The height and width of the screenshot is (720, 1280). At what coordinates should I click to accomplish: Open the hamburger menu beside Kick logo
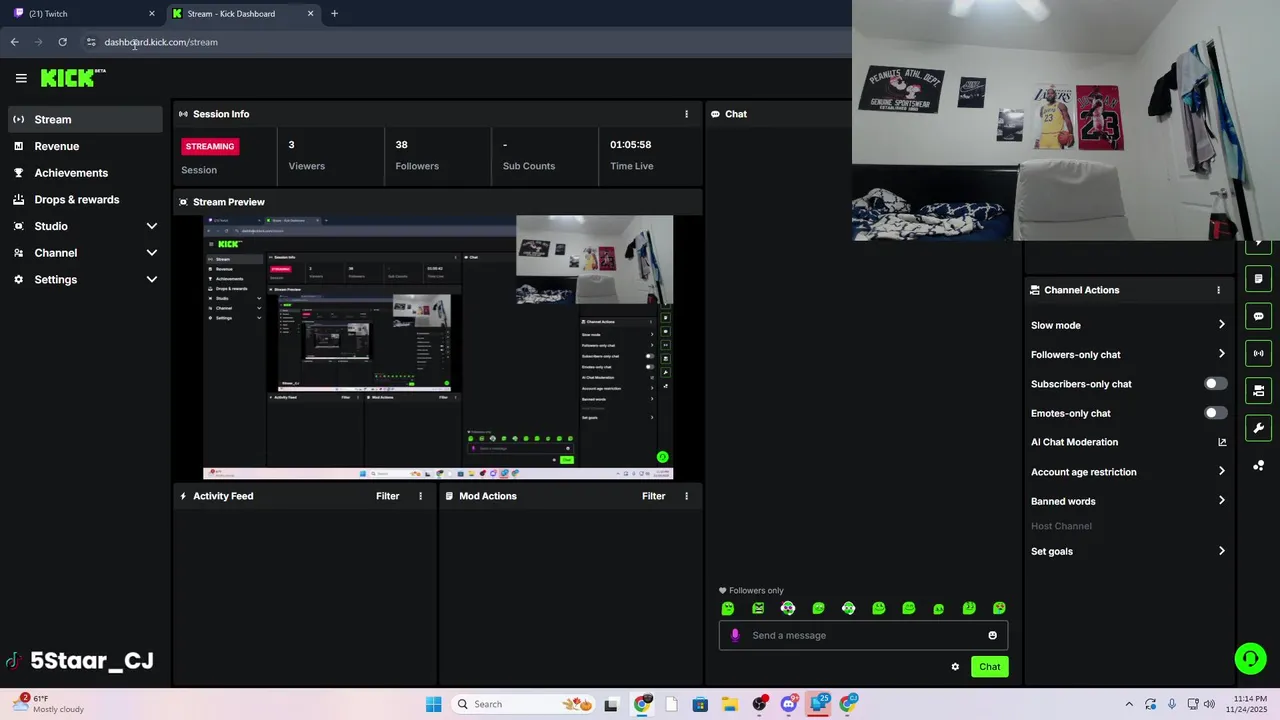coord(21,78)
